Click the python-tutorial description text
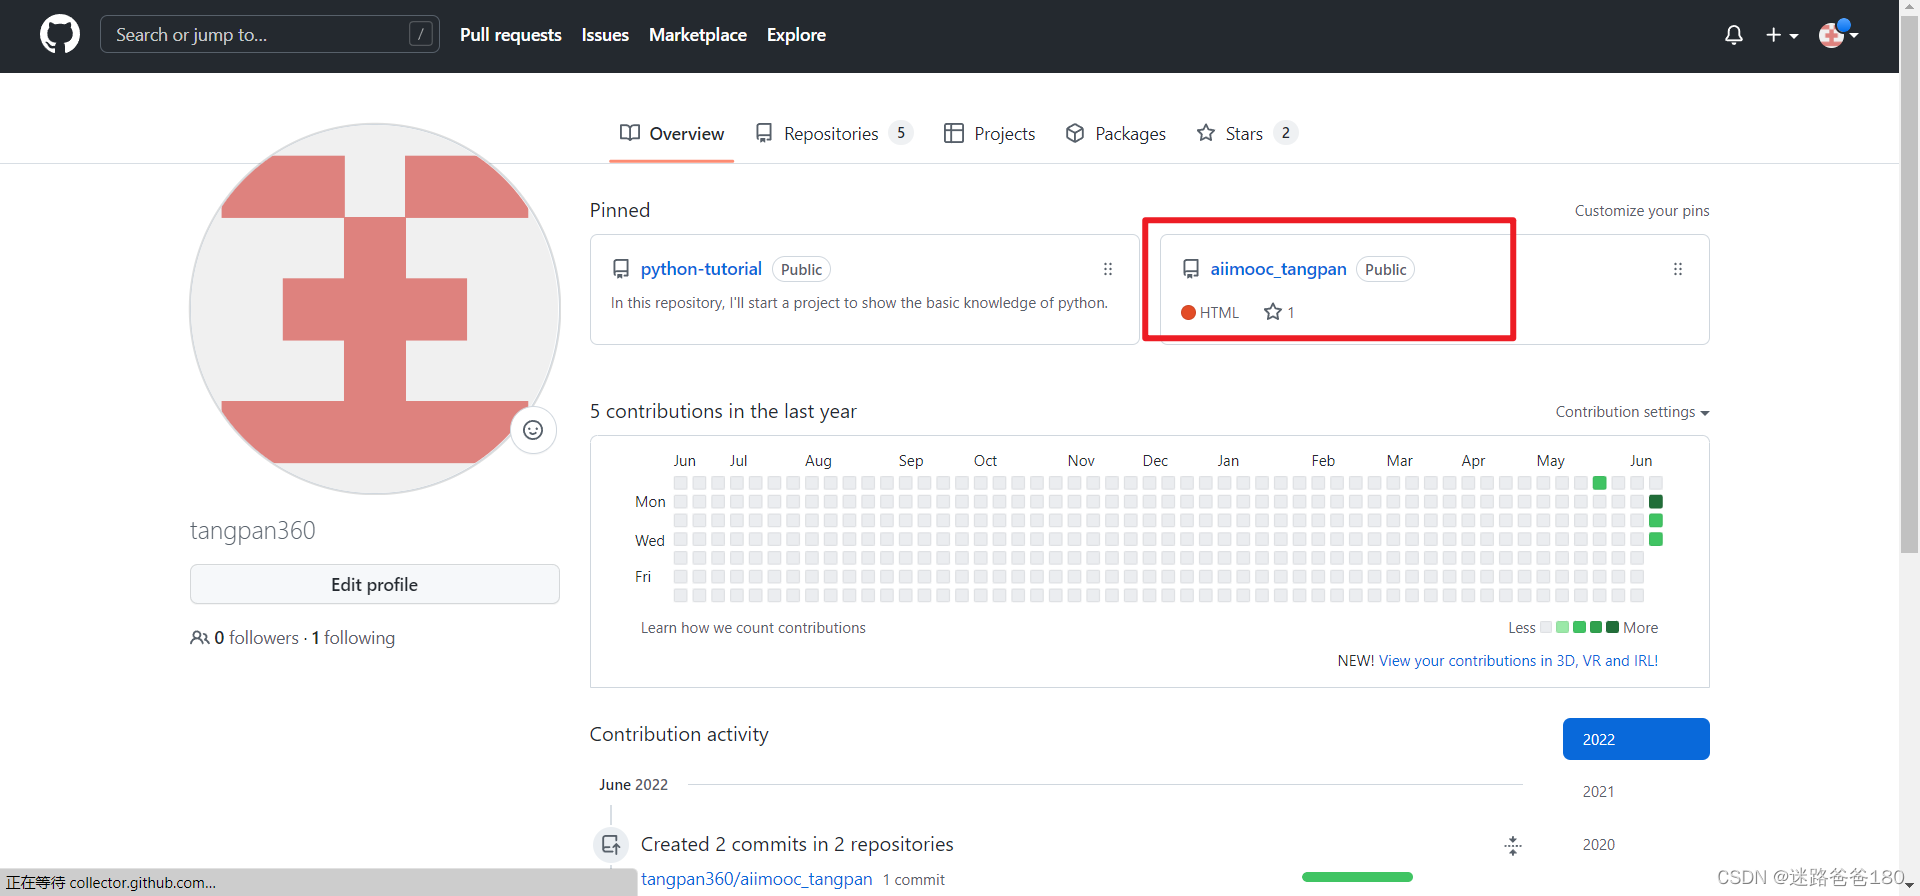 tap(859, 303)
